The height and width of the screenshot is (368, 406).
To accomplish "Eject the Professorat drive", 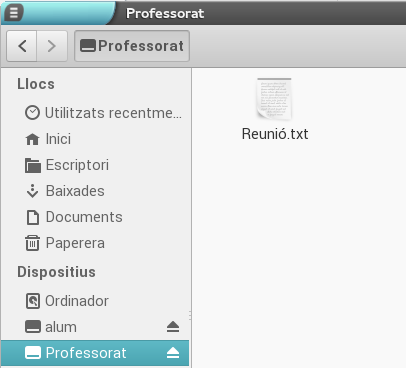I will point(173,353).
